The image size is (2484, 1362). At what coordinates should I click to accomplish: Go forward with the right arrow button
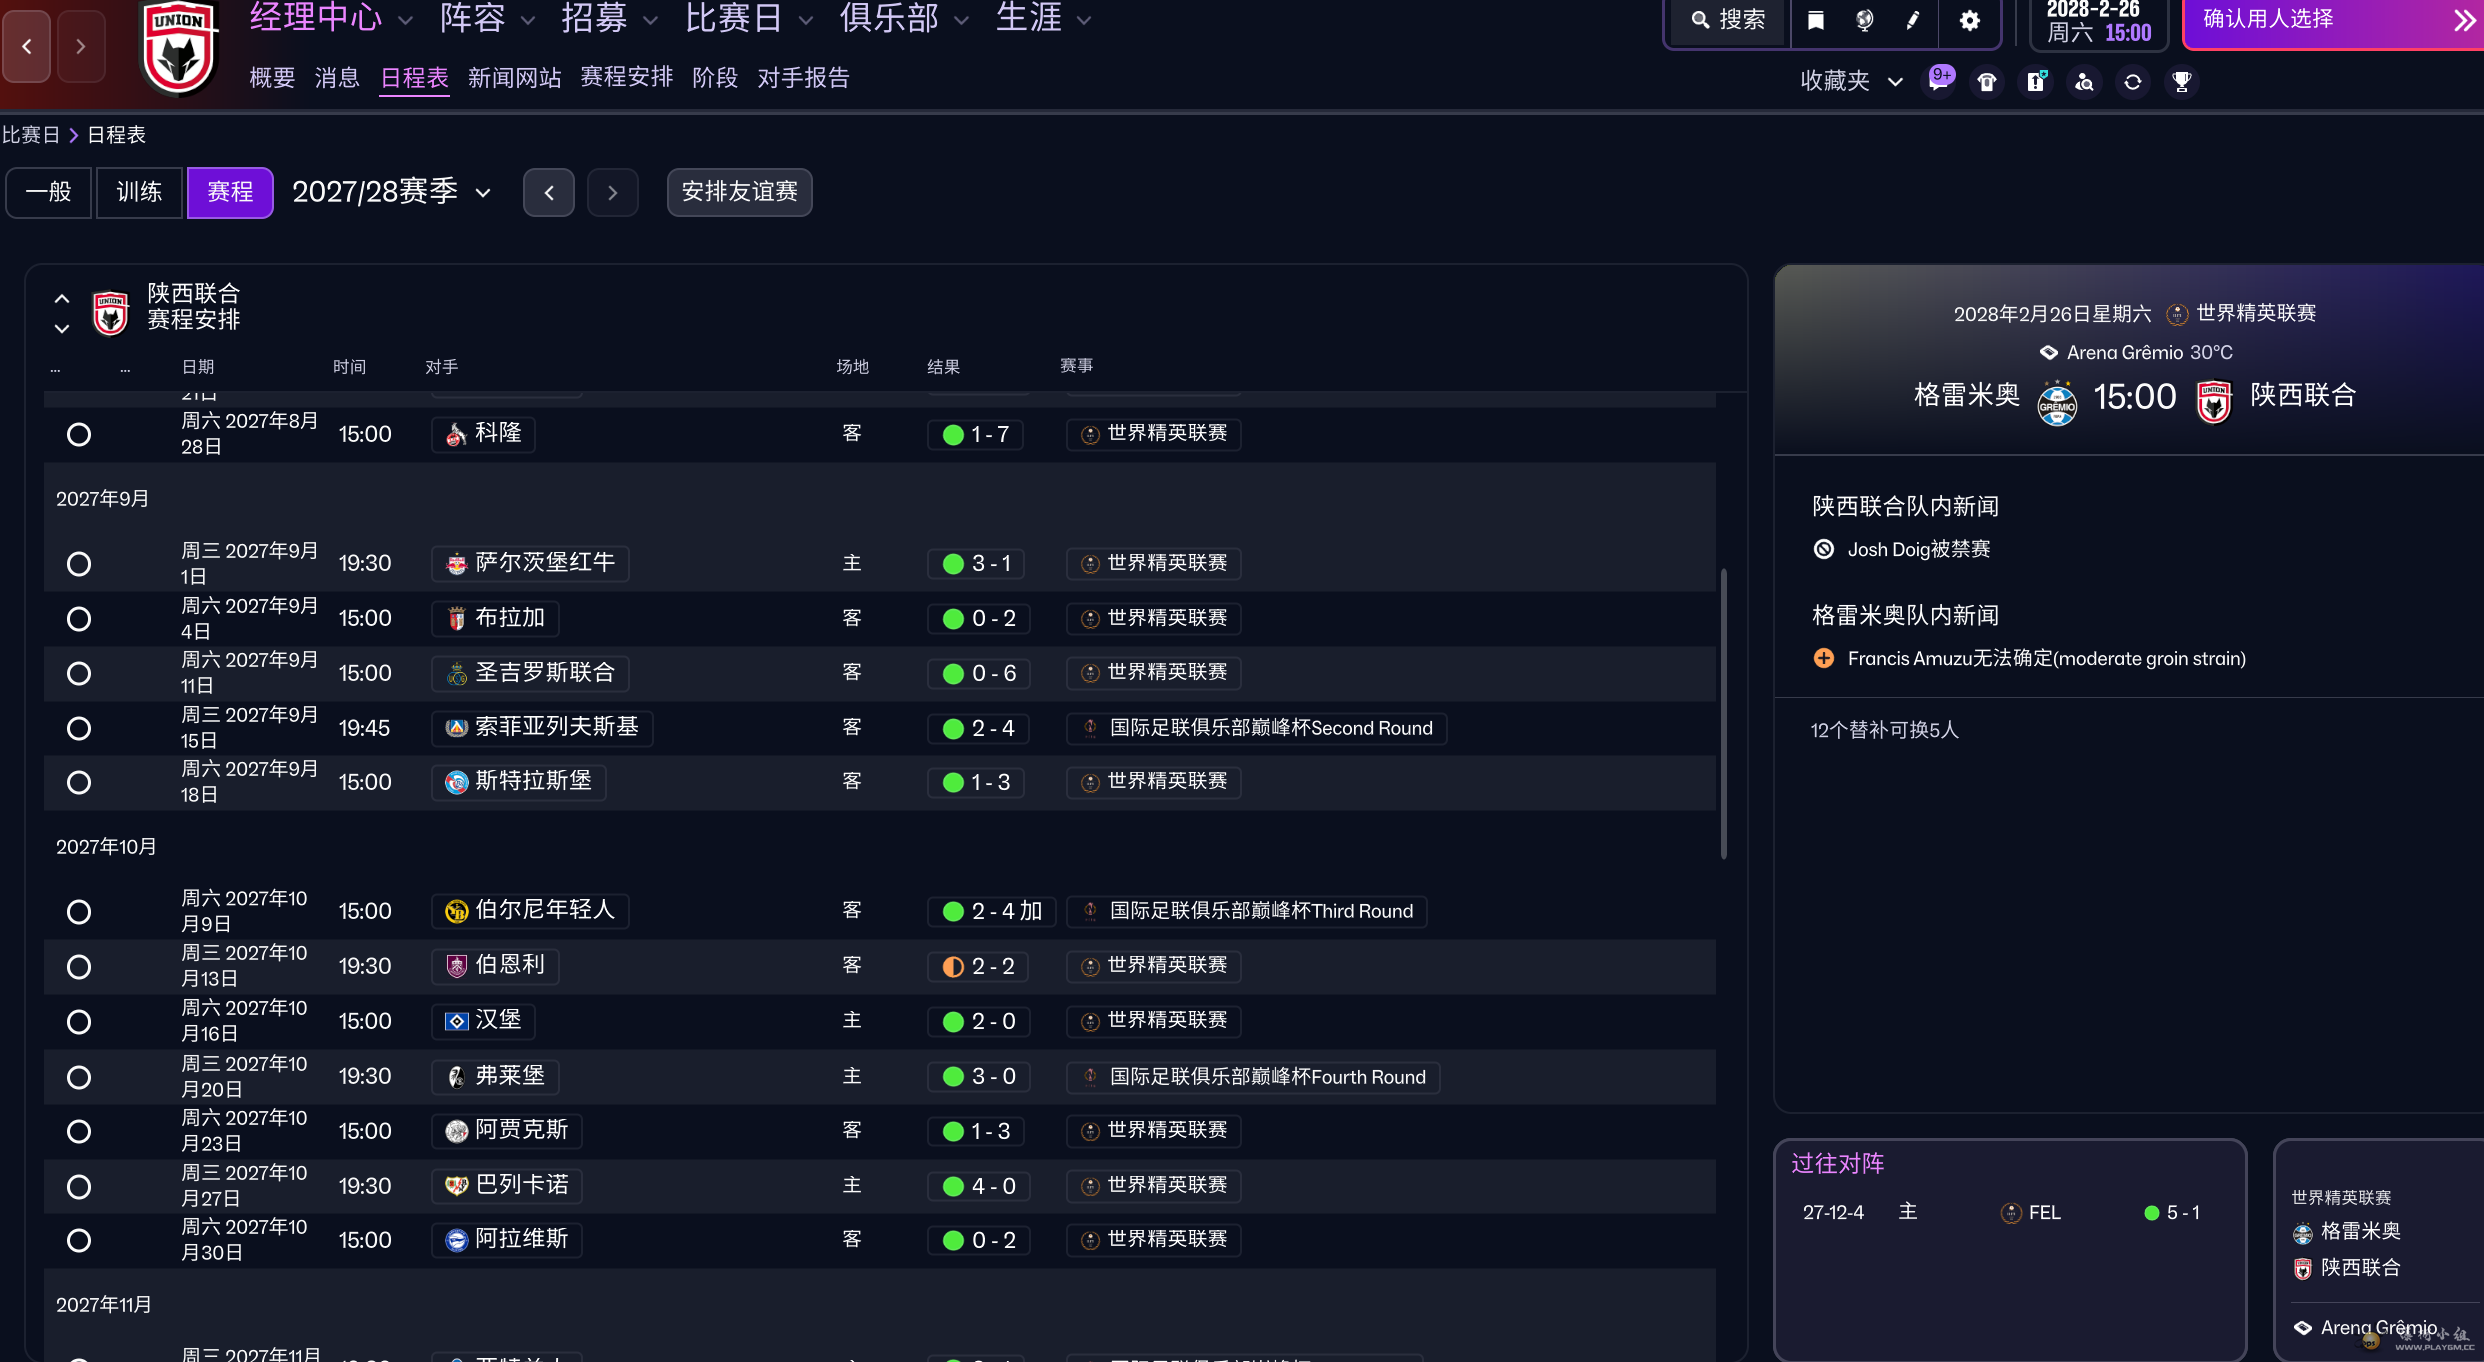[x=81, y=46]
